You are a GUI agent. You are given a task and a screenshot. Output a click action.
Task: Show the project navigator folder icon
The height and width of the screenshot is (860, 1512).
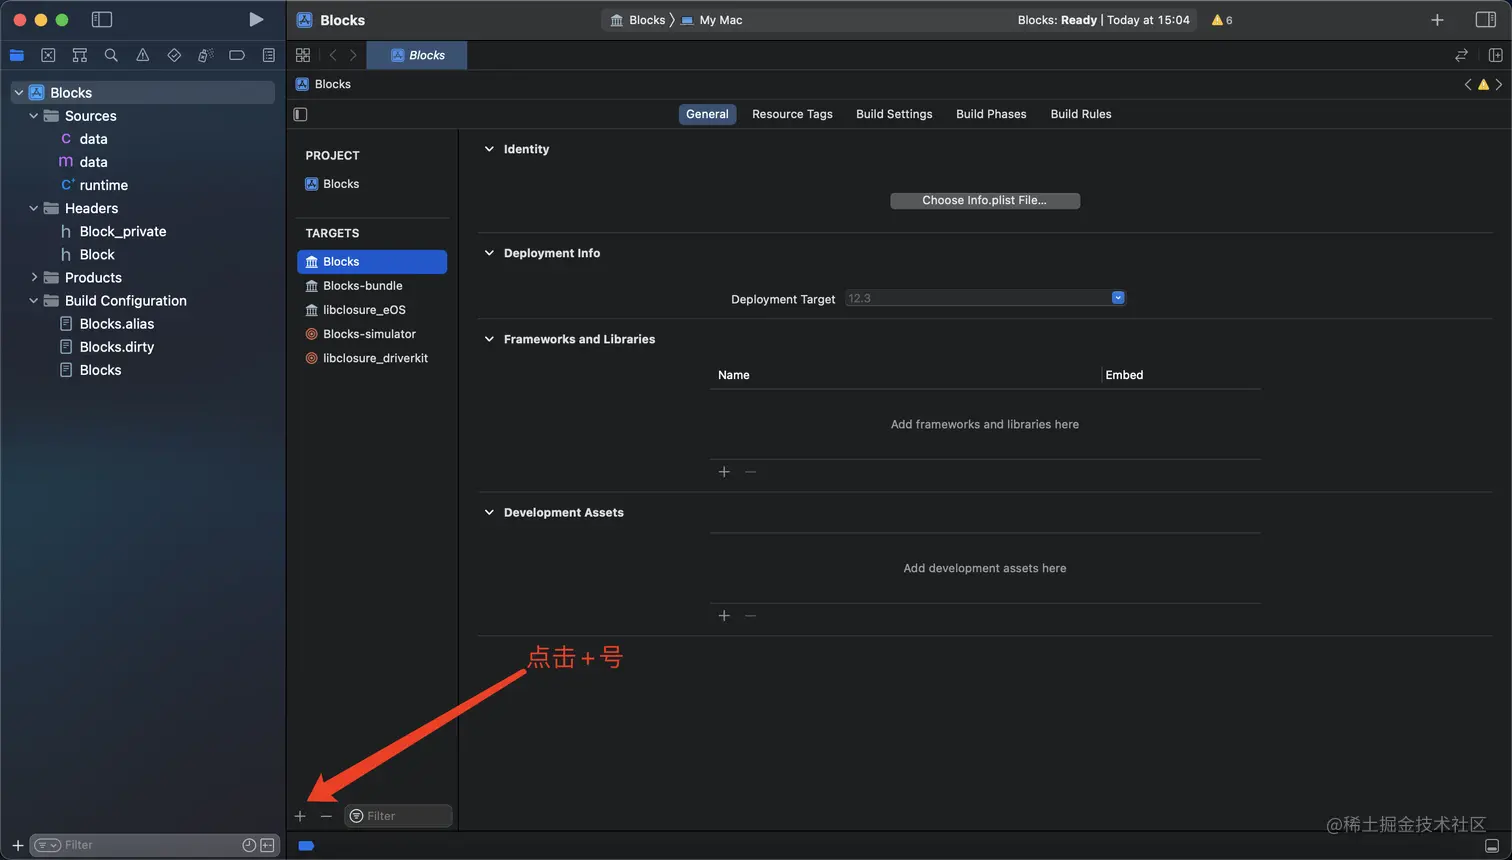[x=17, y=55]
